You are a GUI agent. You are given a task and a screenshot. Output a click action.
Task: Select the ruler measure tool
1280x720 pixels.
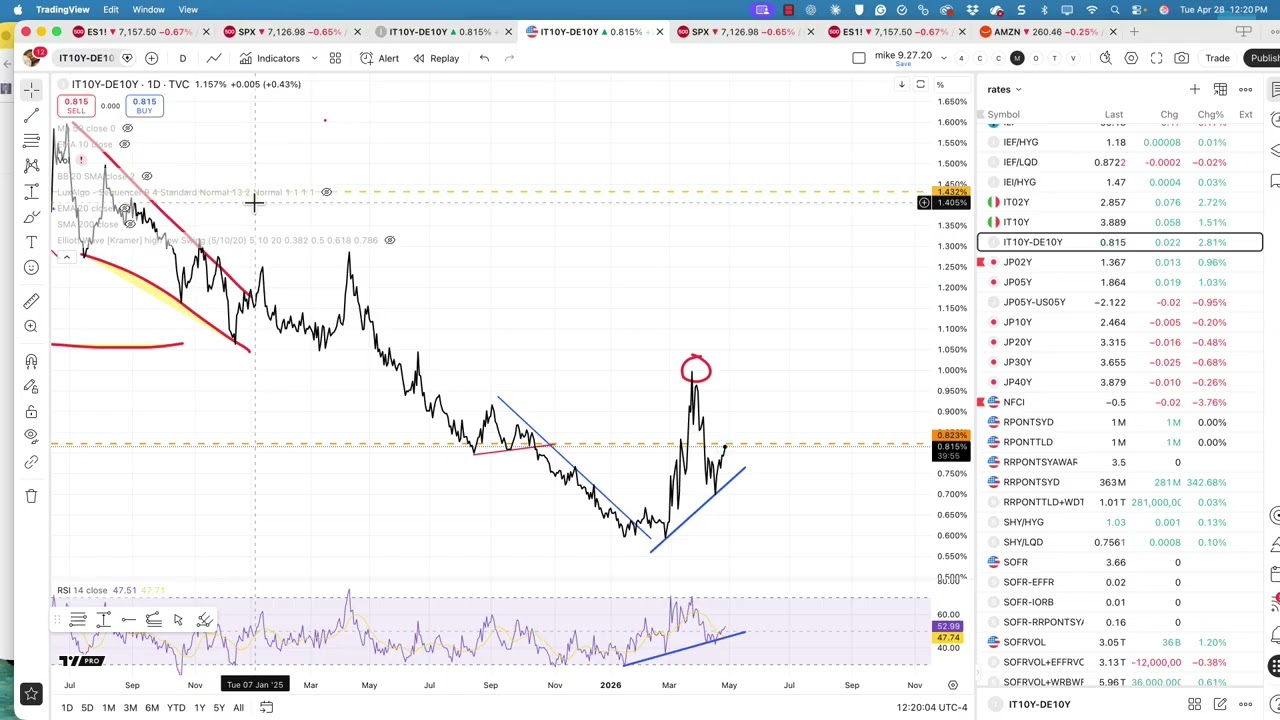tap(31, 300)
